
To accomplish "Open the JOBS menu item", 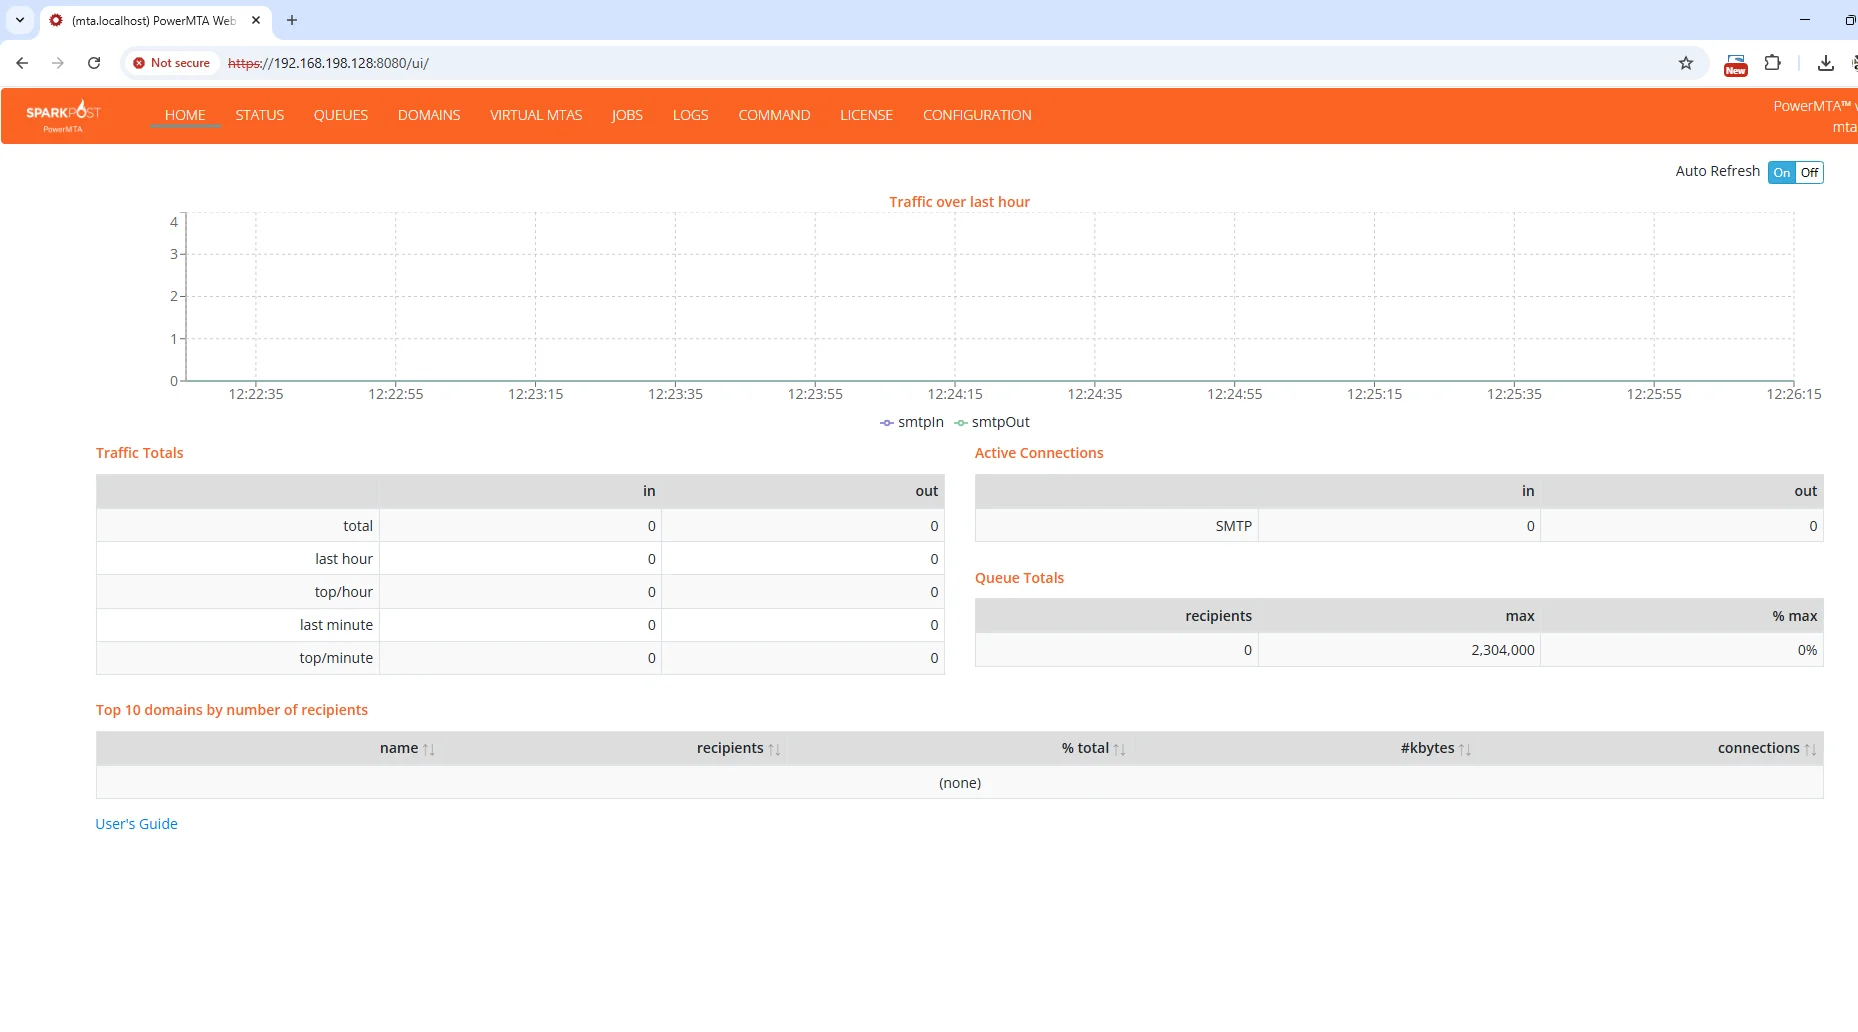I will (x=627, y=115).
